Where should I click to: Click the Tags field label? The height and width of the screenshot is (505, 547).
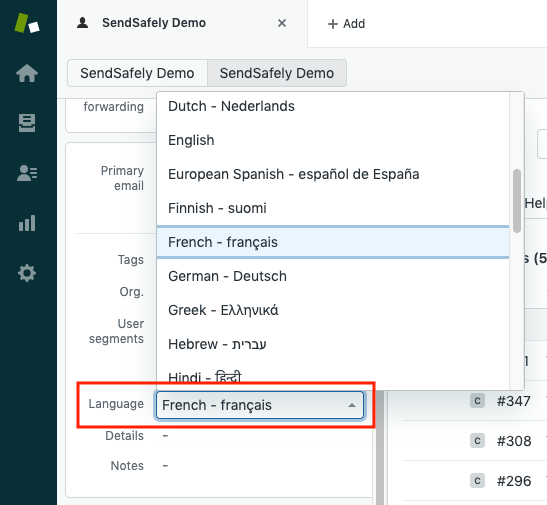[131, 260]
